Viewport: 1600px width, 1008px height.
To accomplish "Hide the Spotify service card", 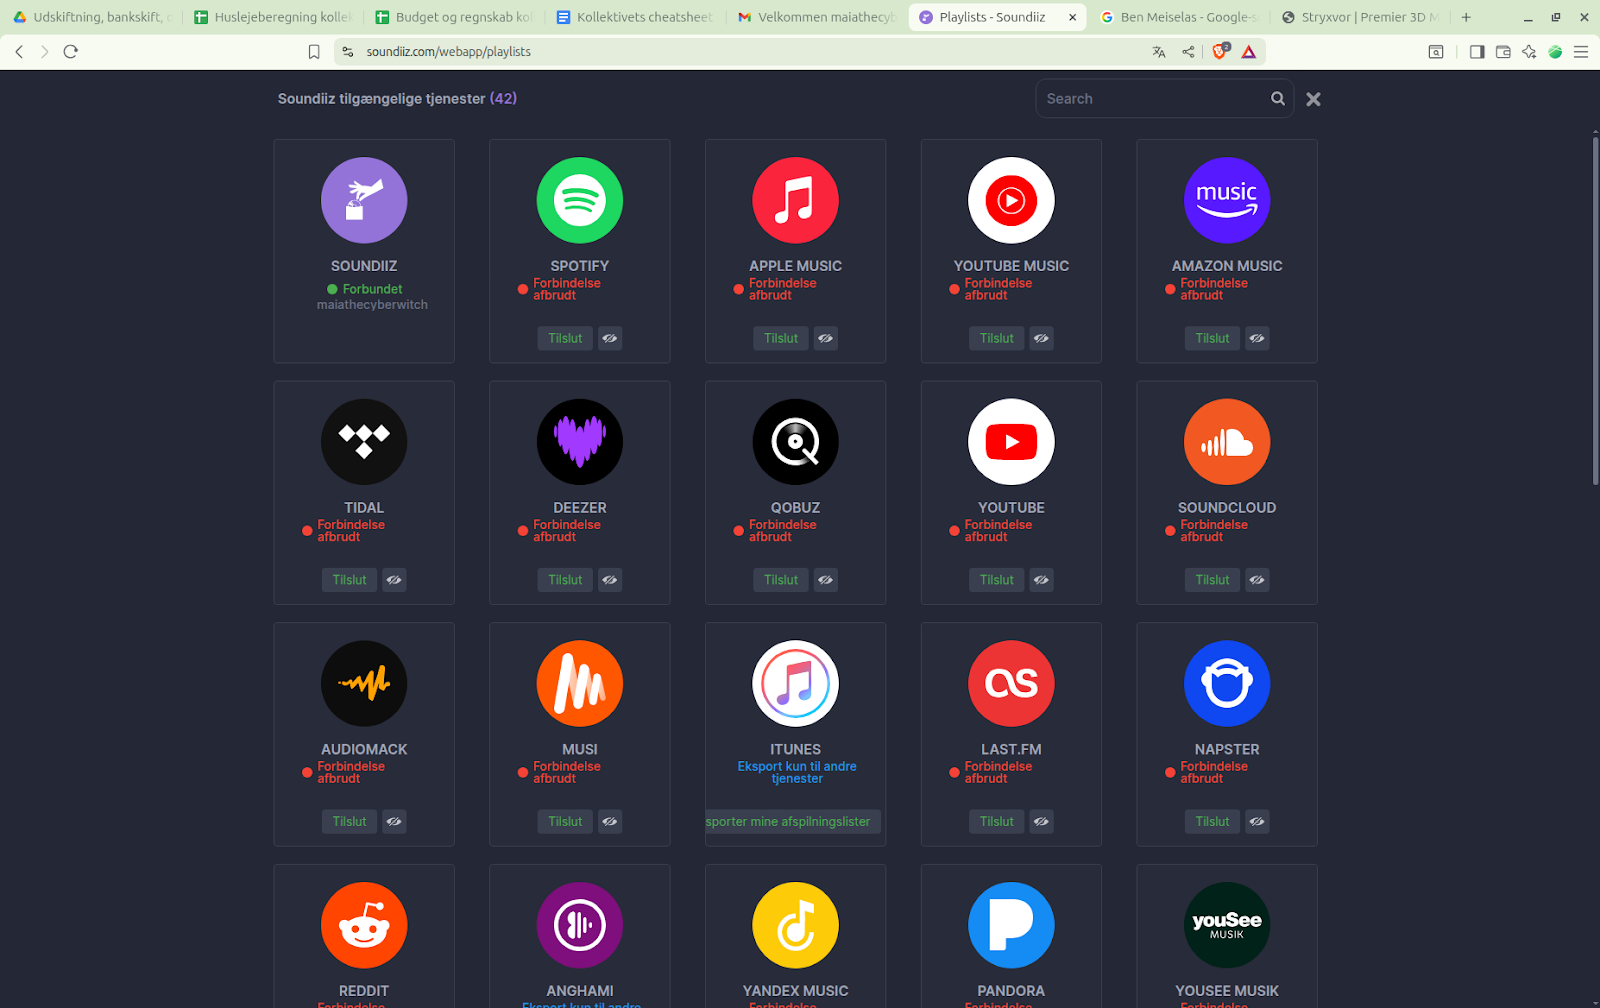I will 610,338.
